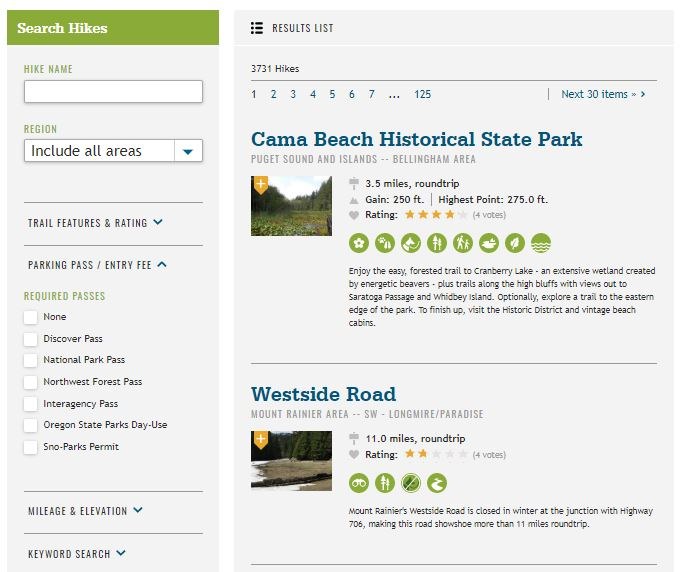Check the Discover Pass checkbox

coord(31,339)
